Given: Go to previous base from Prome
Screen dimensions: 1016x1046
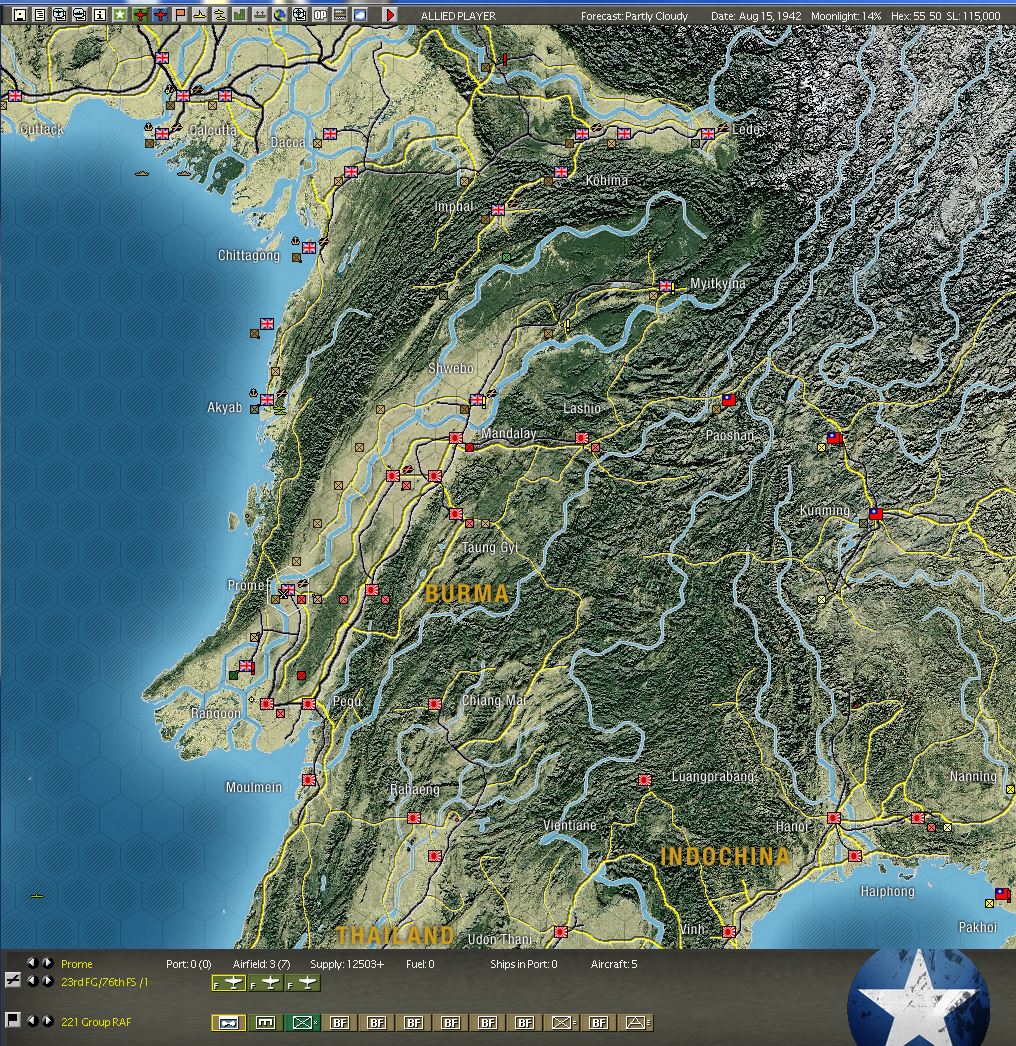Looking at the screenshot, I should pos(31,963).
